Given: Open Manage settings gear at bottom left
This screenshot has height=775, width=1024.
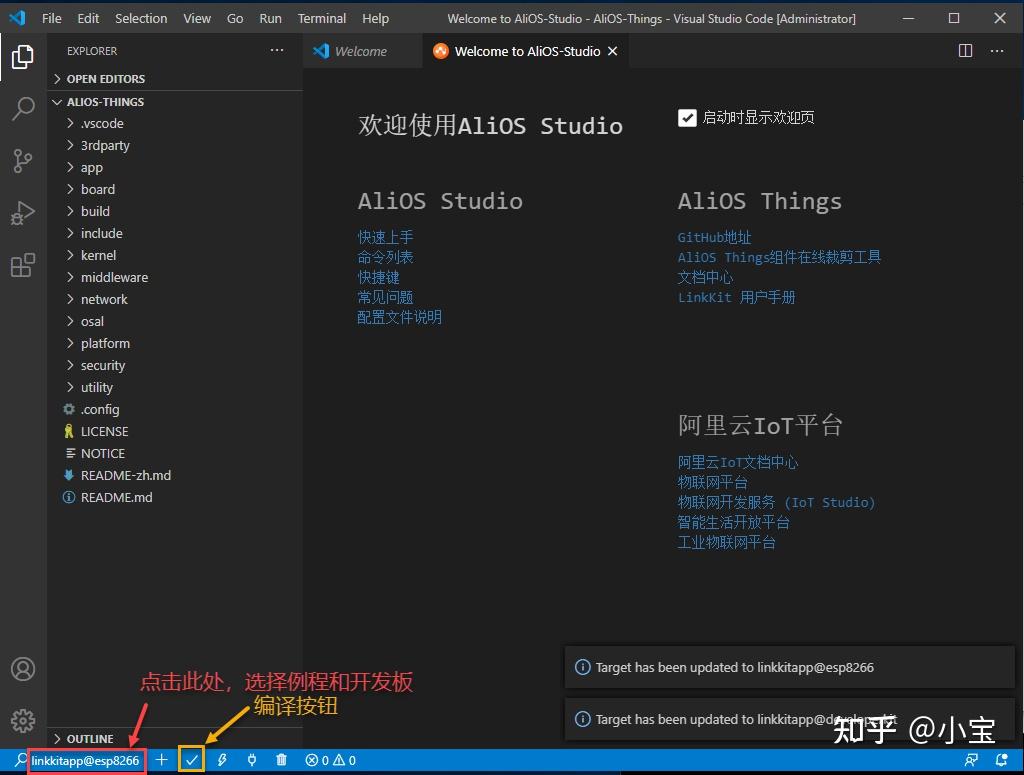Looking at the screenshot, I should pos(22,720).
